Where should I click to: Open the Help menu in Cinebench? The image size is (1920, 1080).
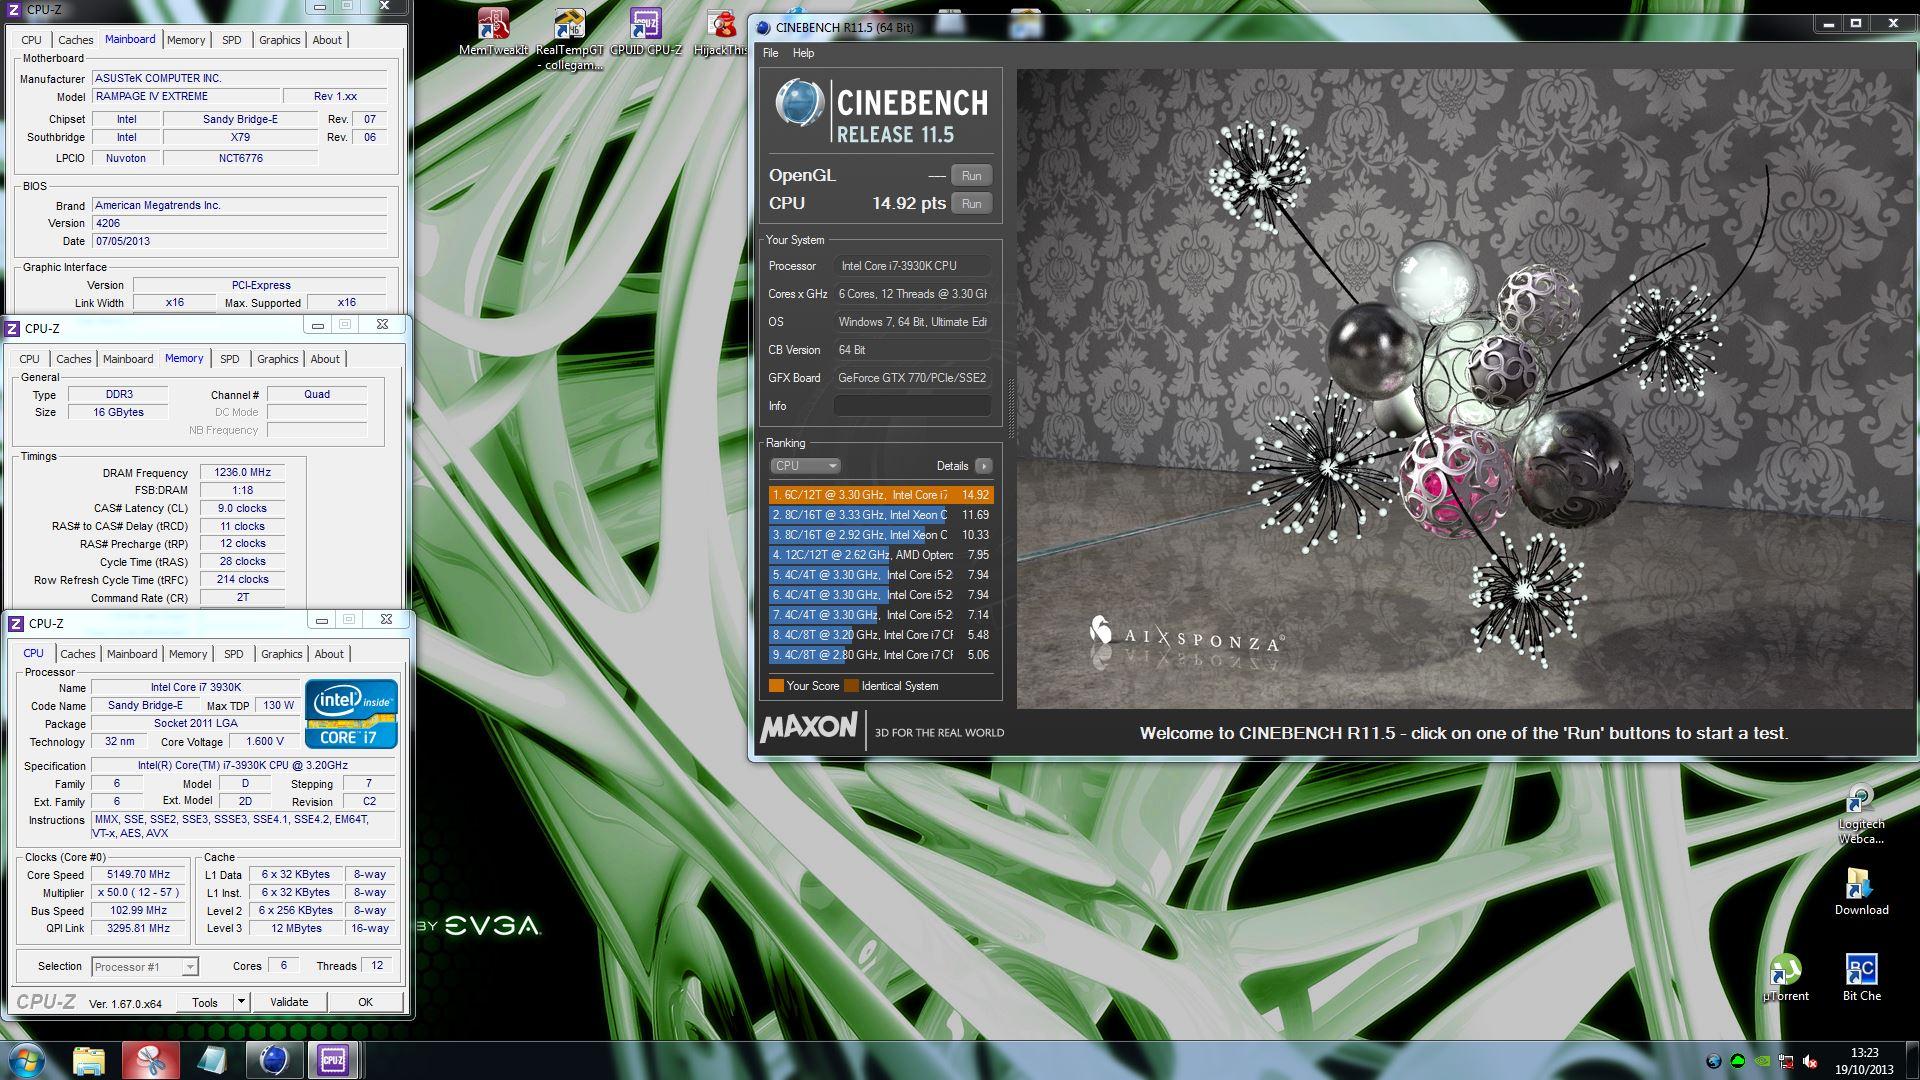pos(803,53)
